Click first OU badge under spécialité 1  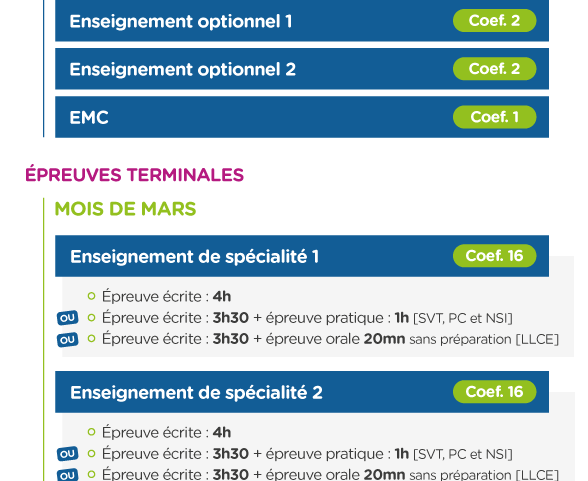[68, 318]
